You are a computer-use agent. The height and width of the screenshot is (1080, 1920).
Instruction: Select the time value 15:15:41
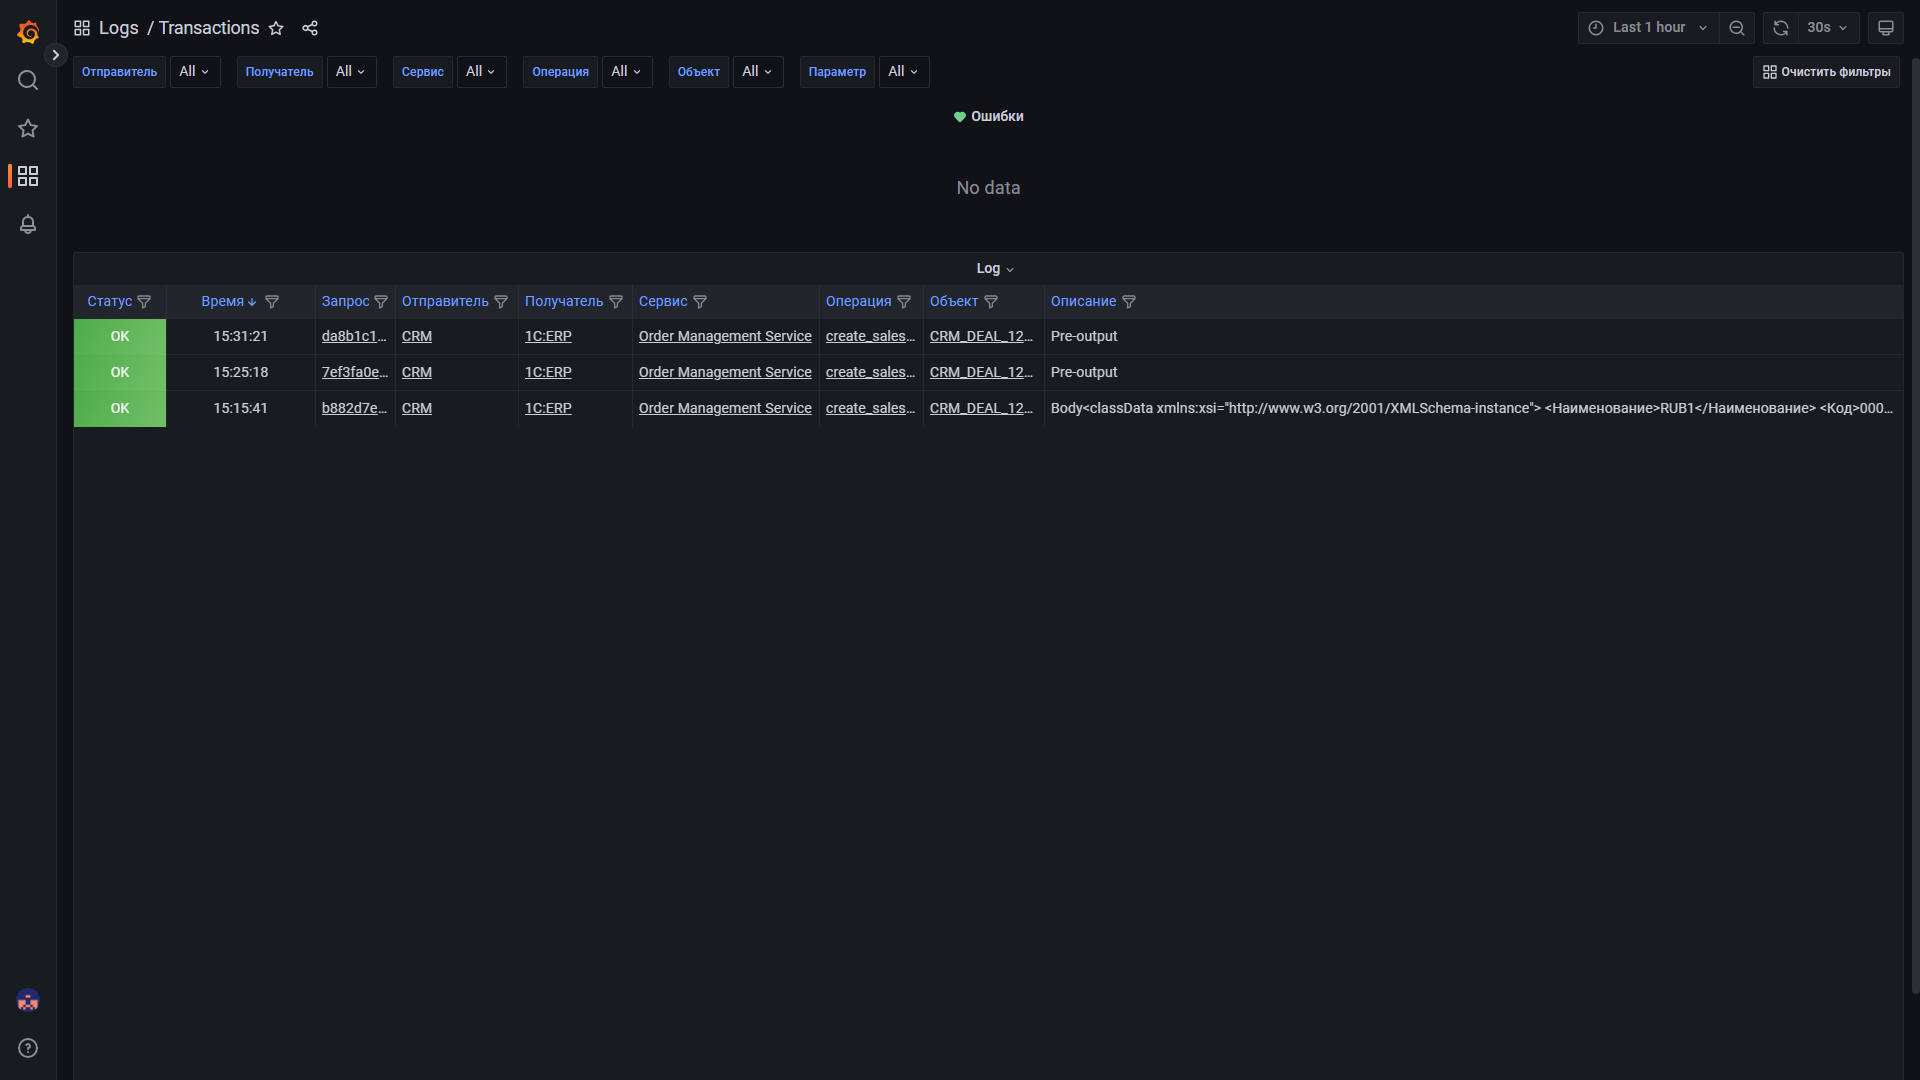[240, 408]
